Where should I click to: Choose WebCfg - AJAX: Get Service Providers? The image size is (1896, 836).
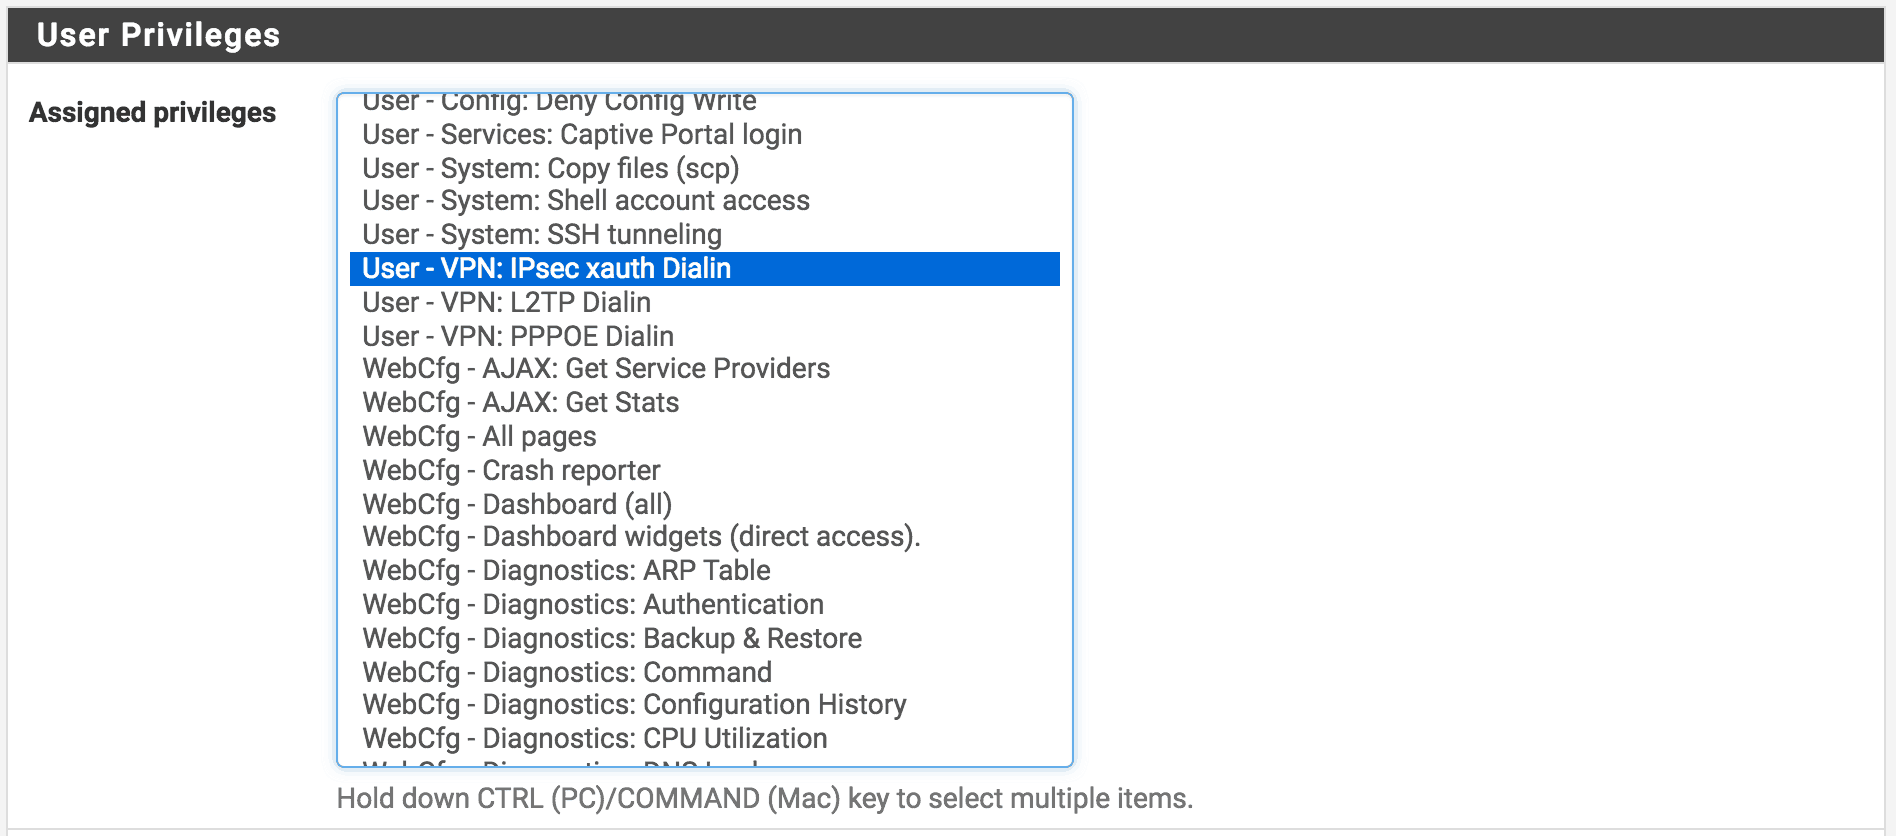click(704, 369)
